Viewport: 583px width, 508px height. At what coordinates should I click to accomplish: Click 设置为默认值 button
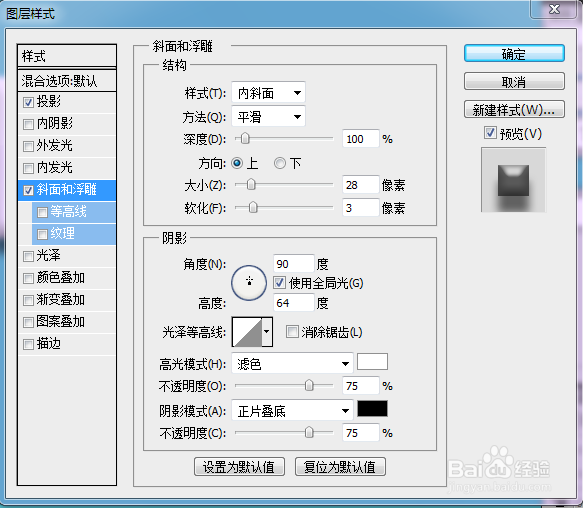[x=239, y=467]
